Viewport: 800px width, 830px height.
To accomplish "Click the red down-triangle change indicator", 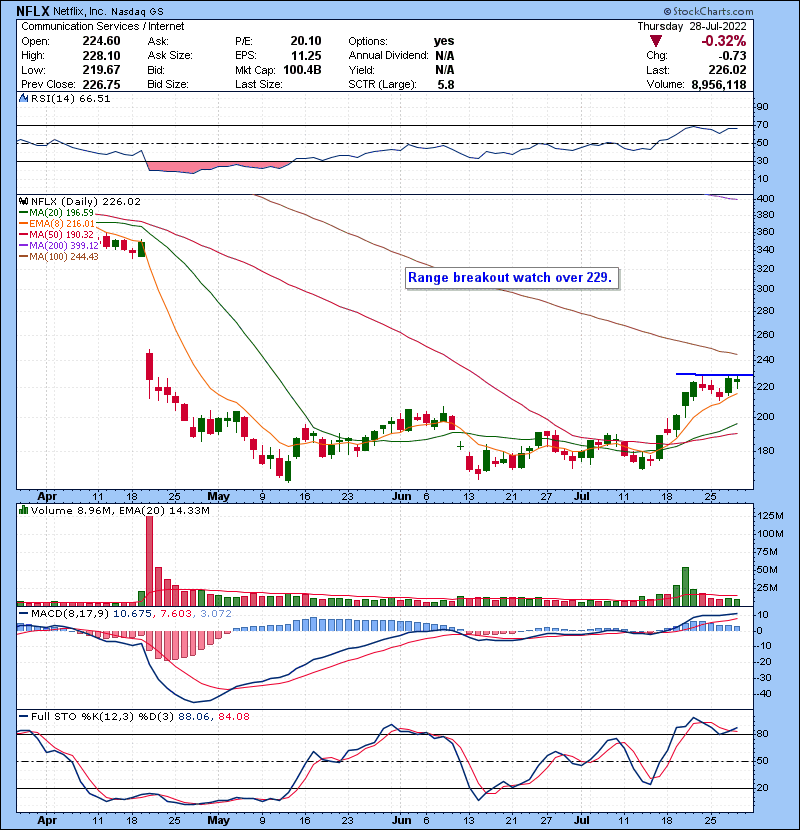I will (x=655, y=41).
